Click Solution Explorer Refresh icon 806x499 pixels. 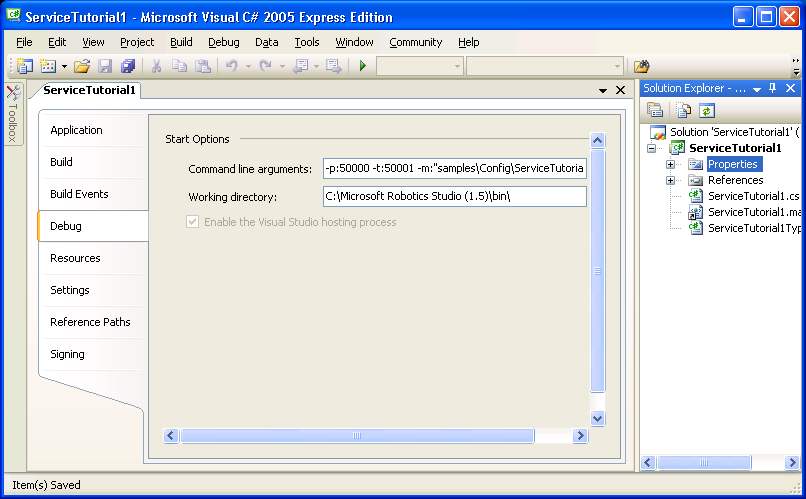point(707,110)
